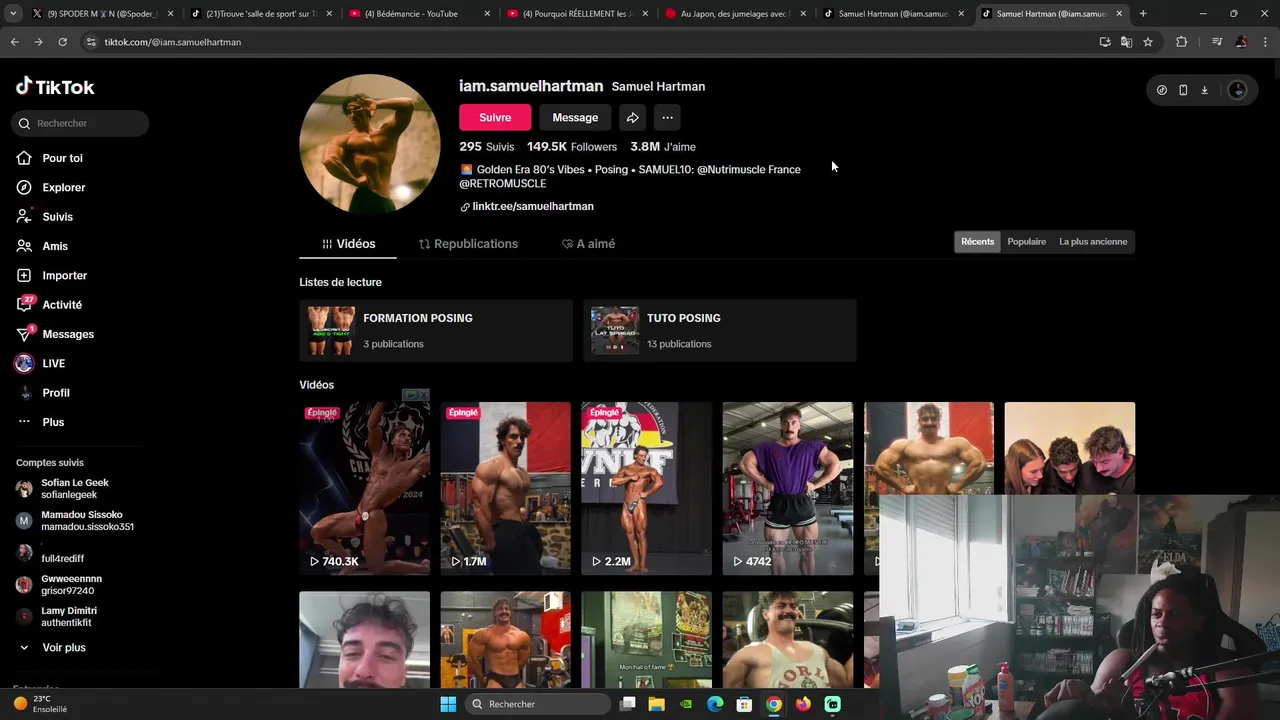Open the TikTok logo home link
Screen dimensions: 1280x720
click(x=55, y=87)
